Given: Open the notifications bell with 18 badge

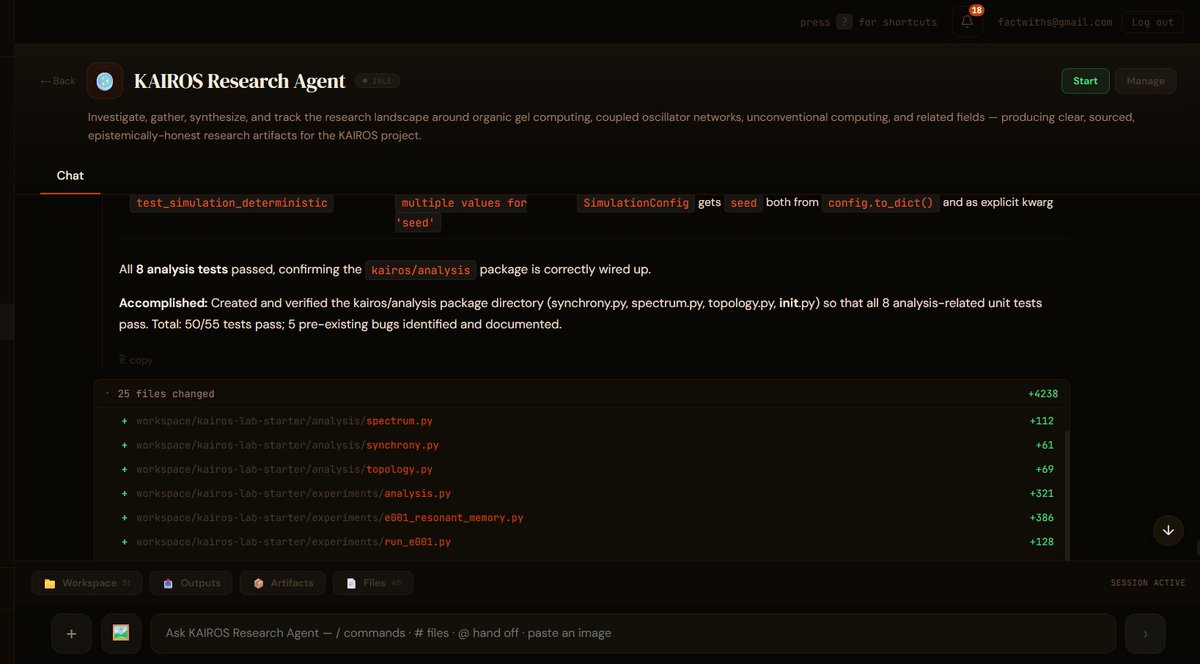Looking at the screenshot, I should (967, 21).
